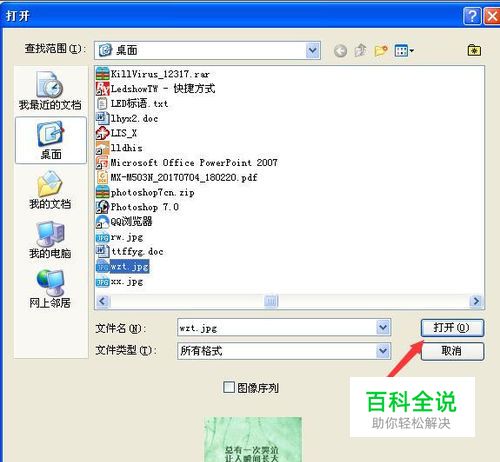
Task: Select QQ浏览器 shortcut
Action: pyautogui.click(x=124, y=222)
